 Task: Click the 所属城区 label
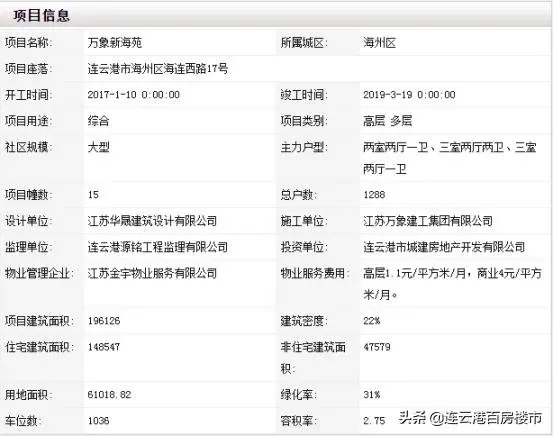pyautogui.click(x=304, y=43)
